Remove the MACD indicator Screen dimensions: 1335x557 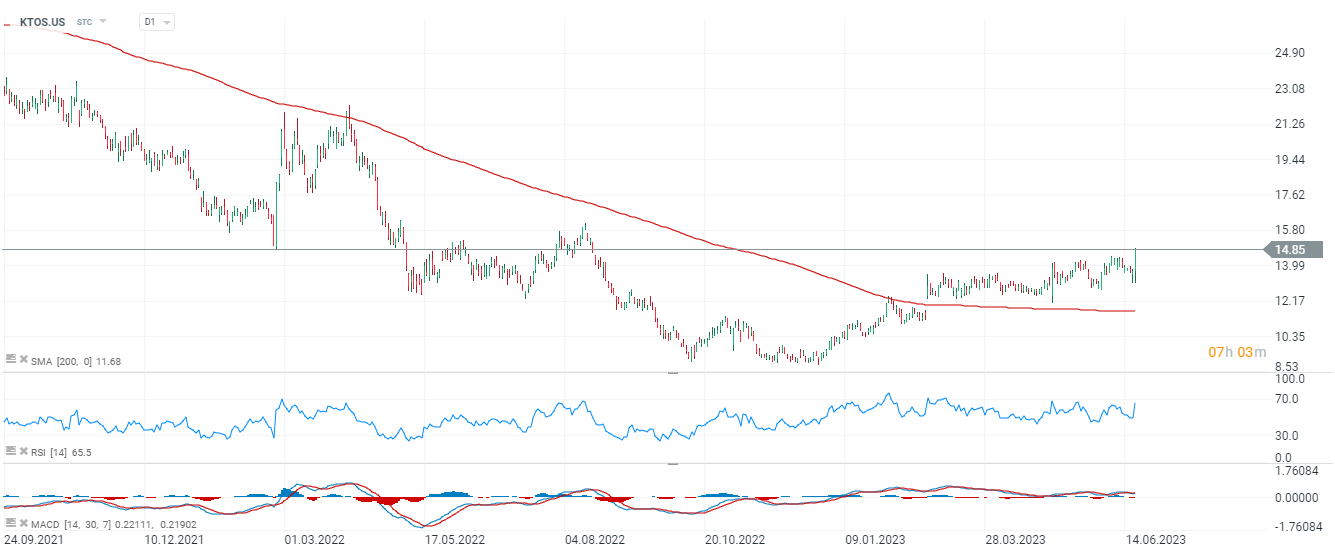[22, 524]
